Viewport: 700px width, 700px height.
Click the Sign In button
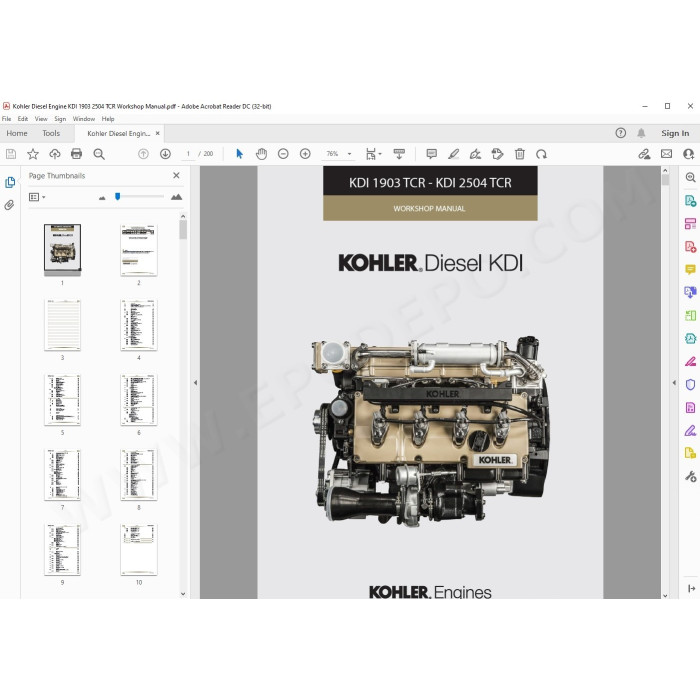675,133
